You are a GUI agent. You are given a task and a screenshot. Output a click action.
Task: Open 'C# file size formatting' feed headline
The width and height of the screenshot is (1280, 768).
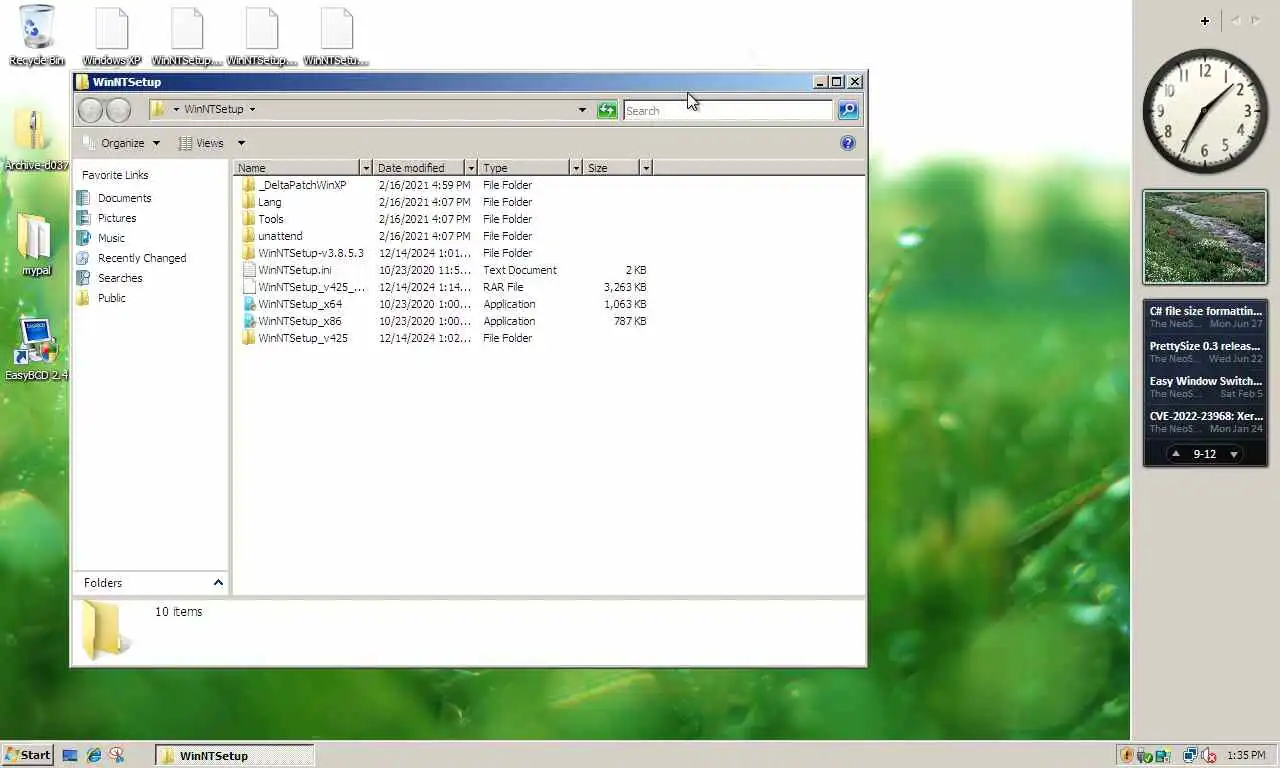tap(1205, 311)
